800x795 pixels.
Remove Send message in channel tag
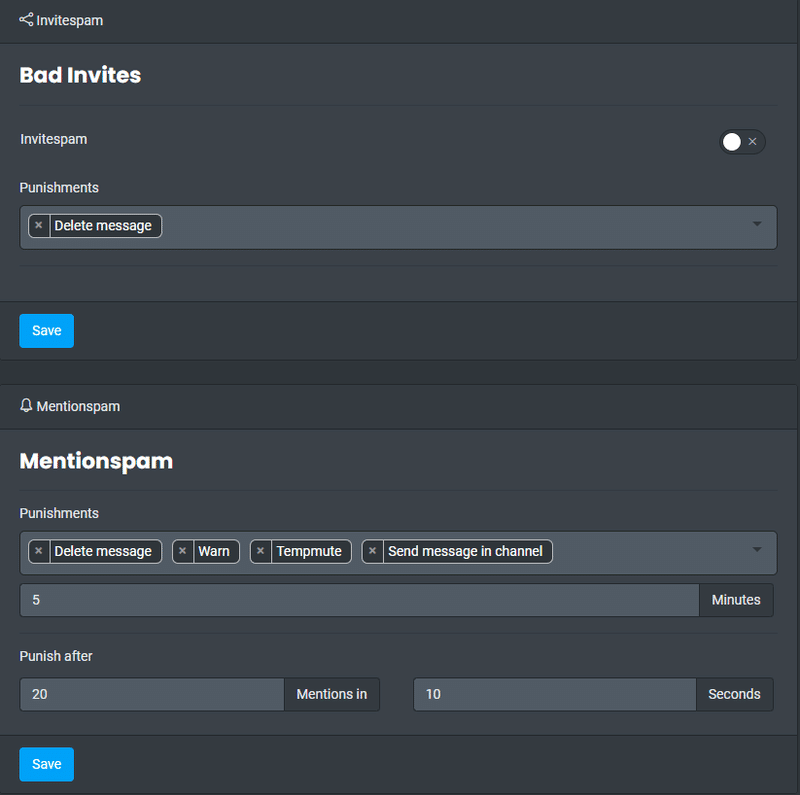pyautogui.click(x=372, y=551)
